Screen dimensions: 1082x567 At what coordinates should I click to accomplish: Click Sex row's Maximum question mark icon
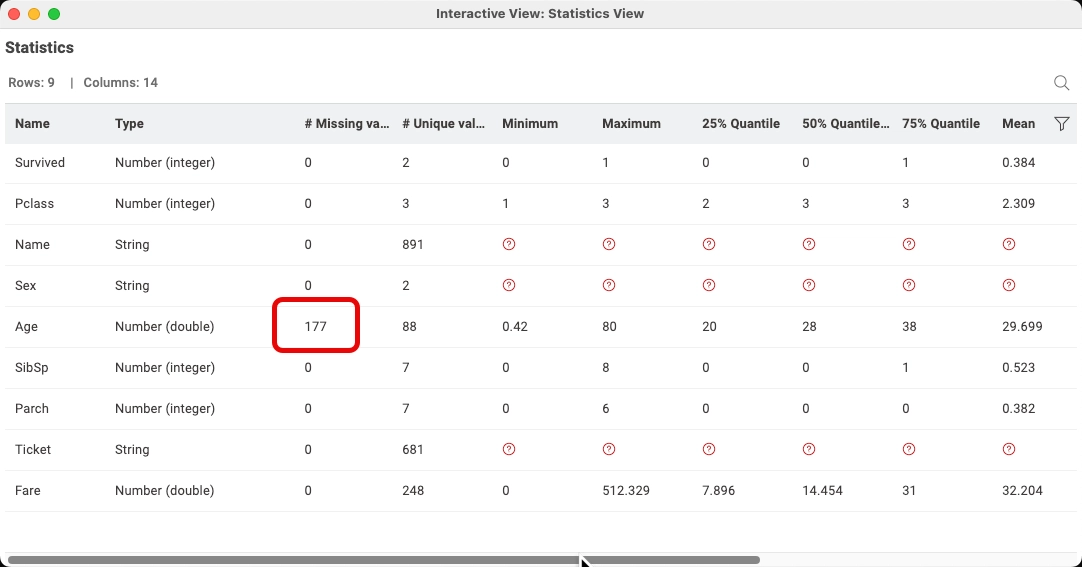tap(609, 285)
